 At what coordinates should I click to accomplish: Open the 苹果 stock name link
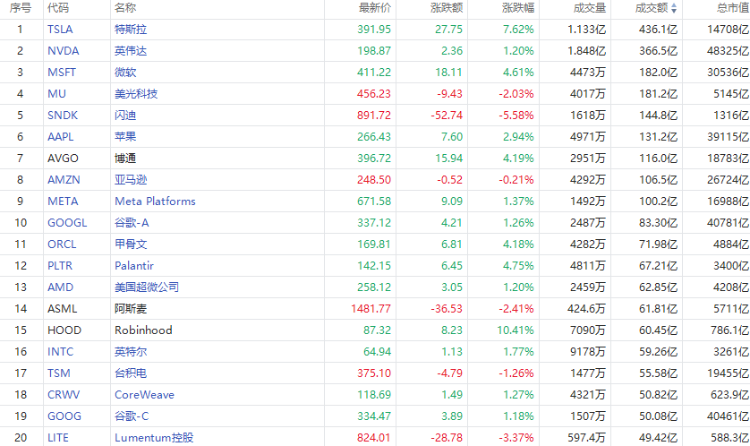(125, 137)
